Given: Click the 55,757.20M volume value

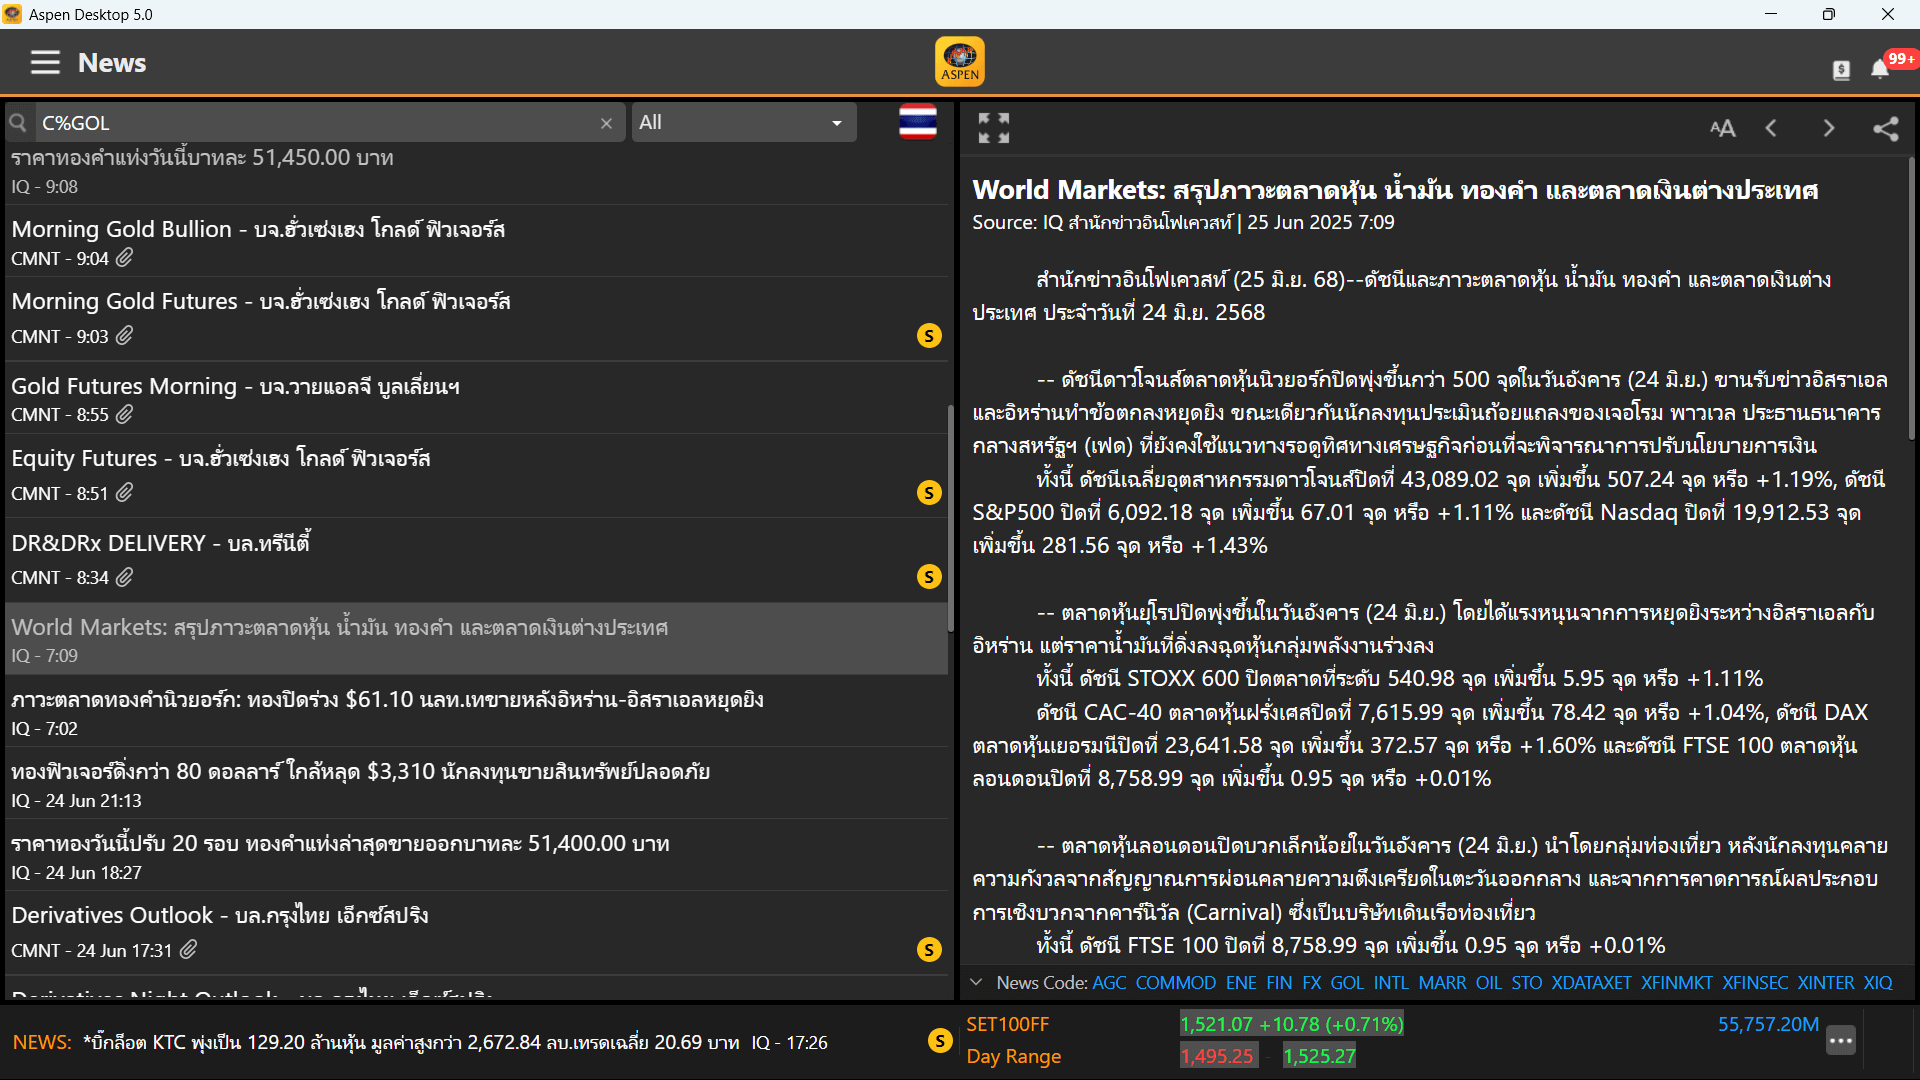Looking at the screenshot, I should 1768,1024.
